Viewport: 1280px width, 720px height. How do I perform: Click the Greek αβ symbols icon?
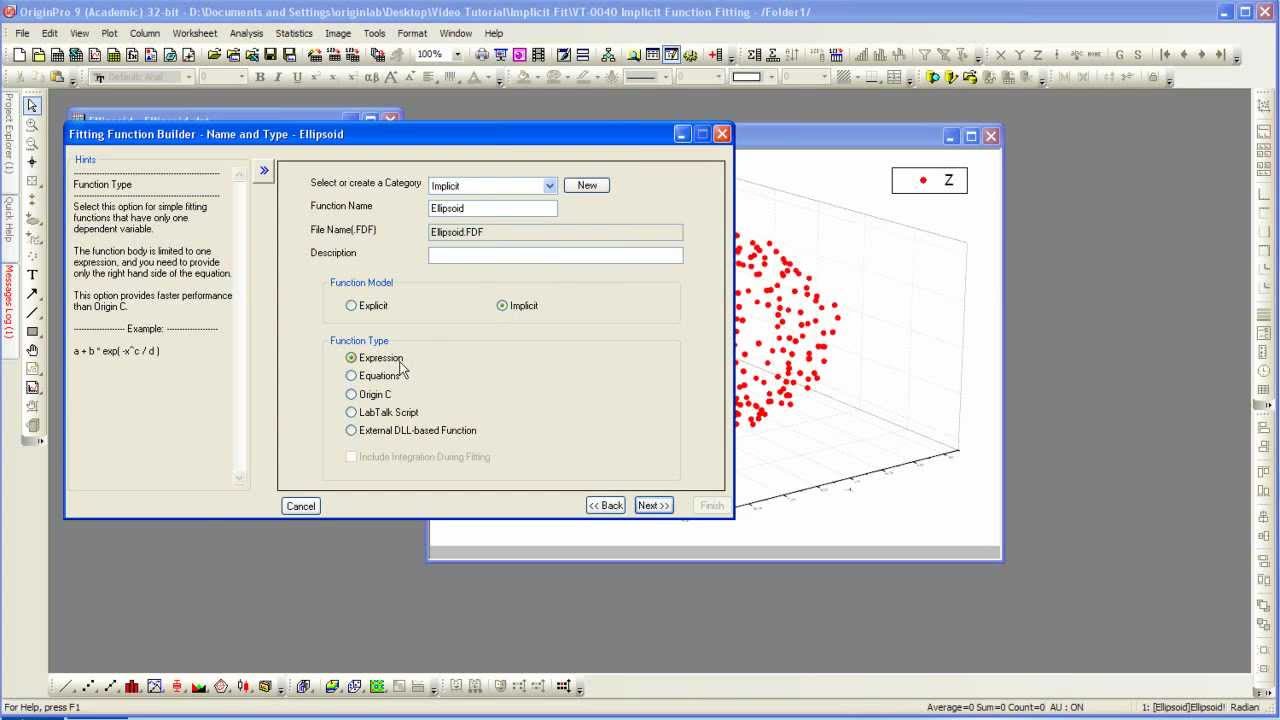click(x=371, y=77)
